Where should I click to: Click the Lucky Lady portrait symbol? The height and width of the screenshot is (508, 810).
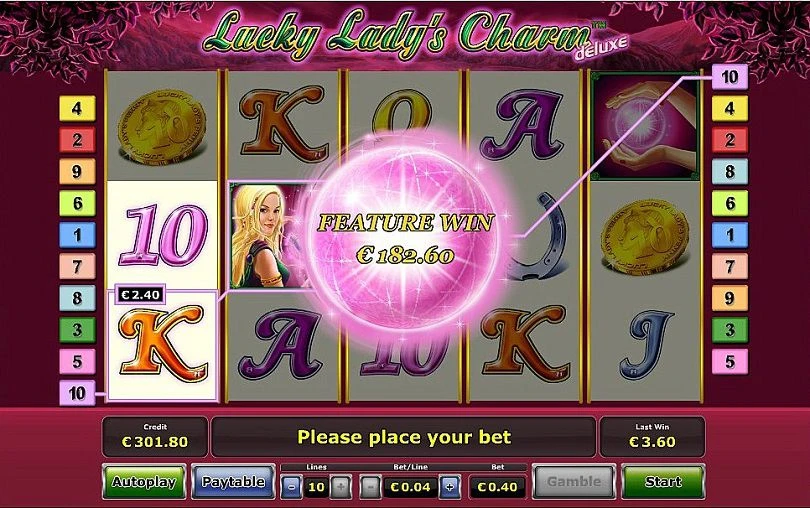(x=270, y=235)
